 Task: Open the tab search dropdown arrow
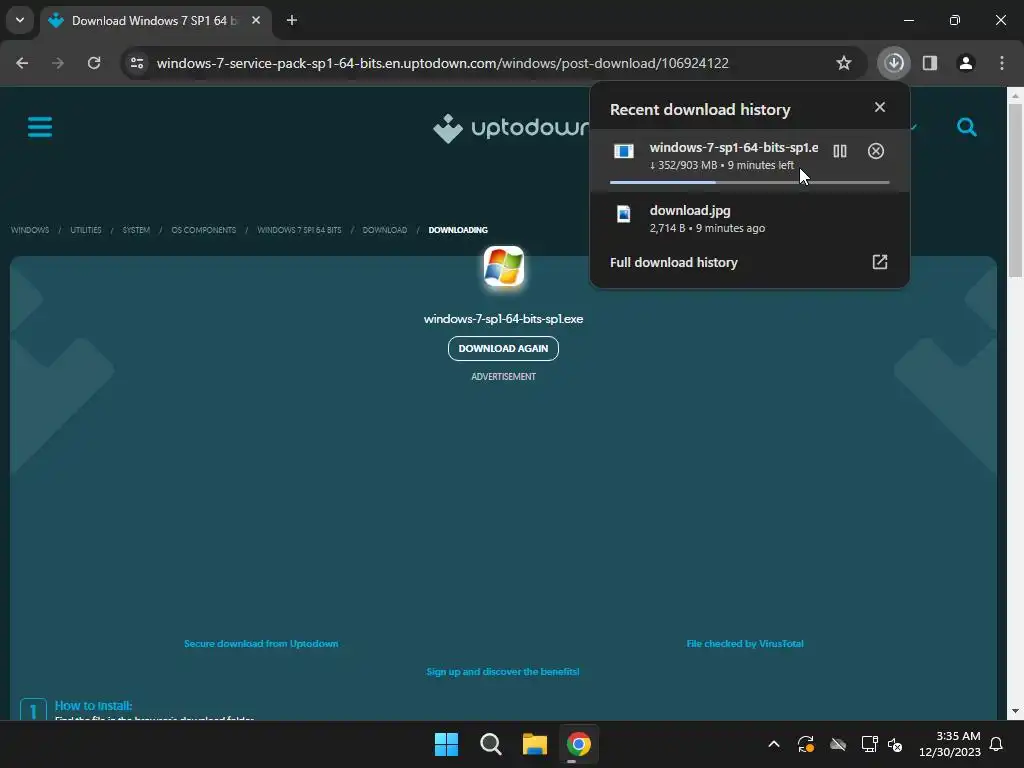(x=20, y=20)
